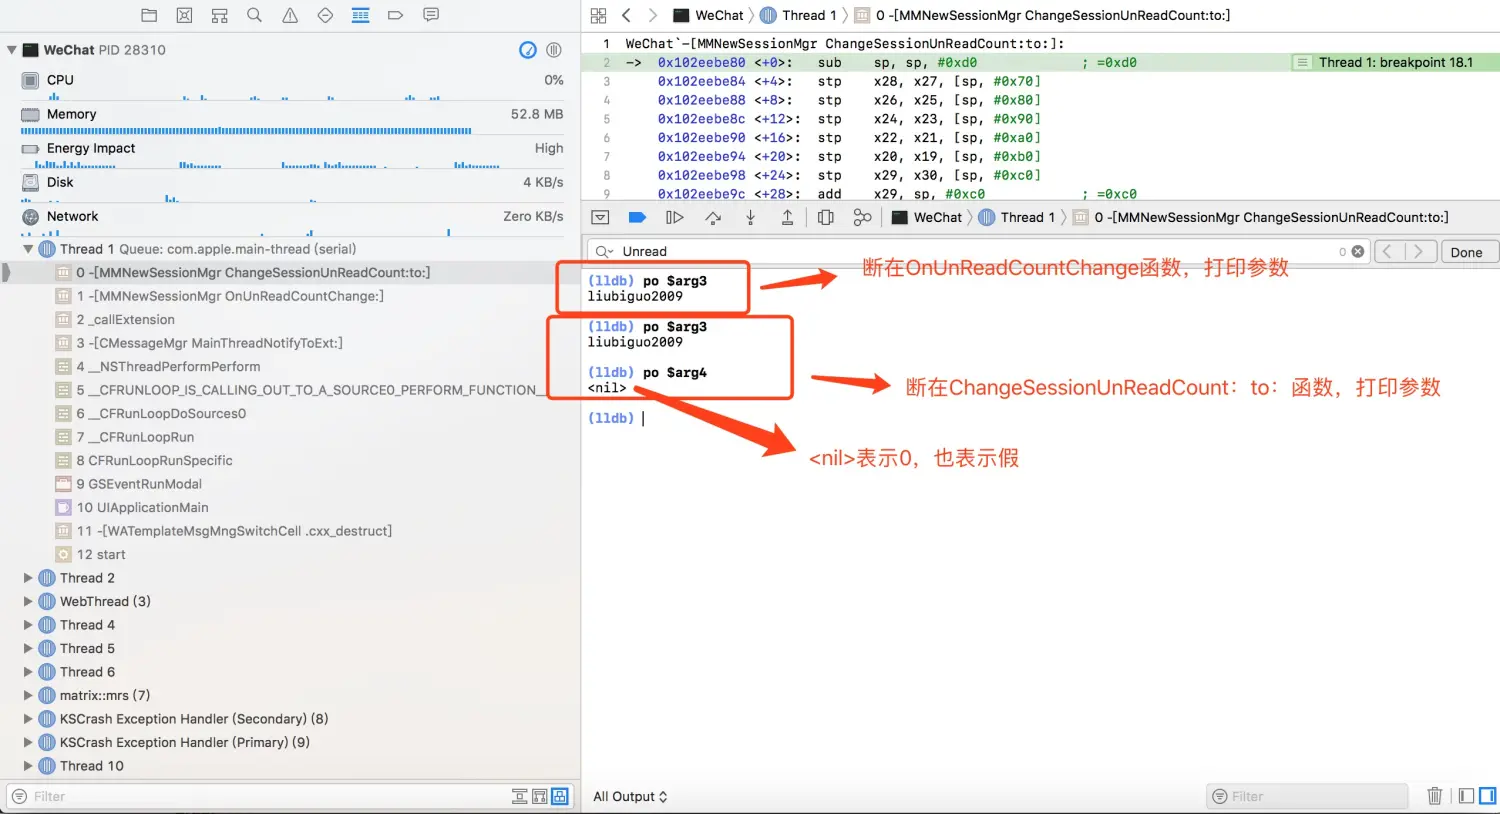Expand Thread 4

tap(28, 625)
